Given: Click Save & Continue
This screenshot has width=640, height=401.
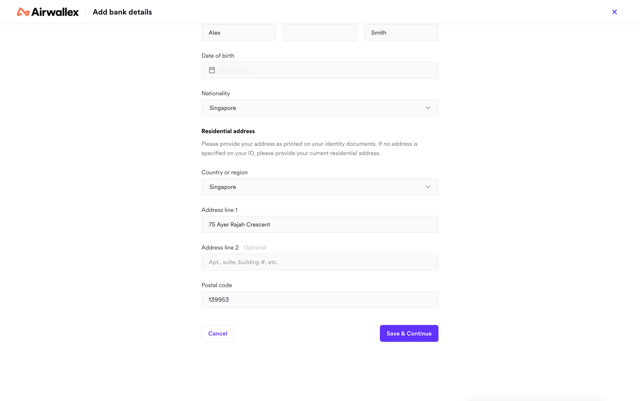Looking at the screenshot, I should click(409, 333).
